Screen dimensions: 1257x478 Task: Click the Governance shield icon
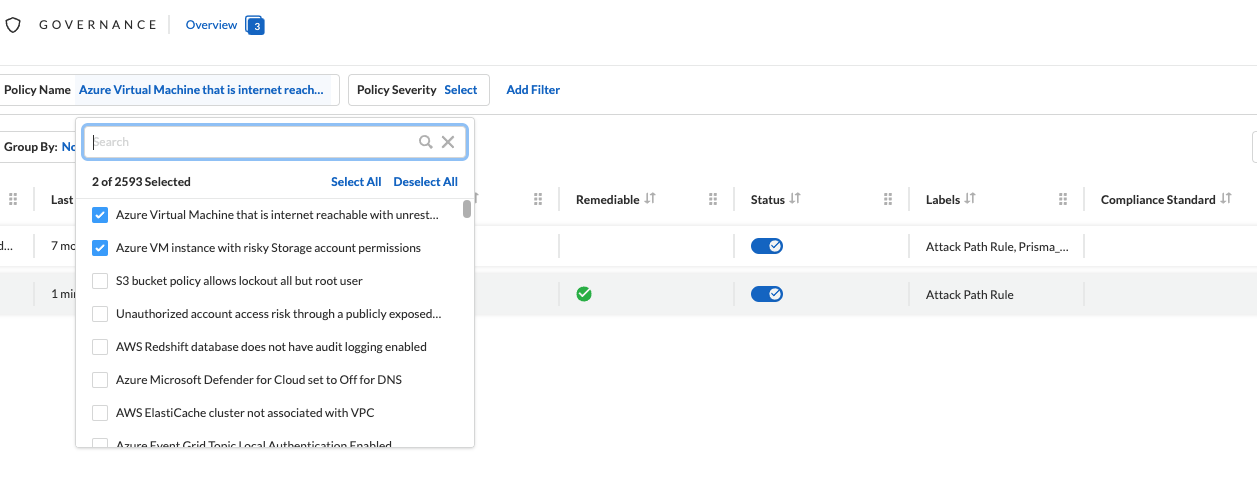point(13,25)
